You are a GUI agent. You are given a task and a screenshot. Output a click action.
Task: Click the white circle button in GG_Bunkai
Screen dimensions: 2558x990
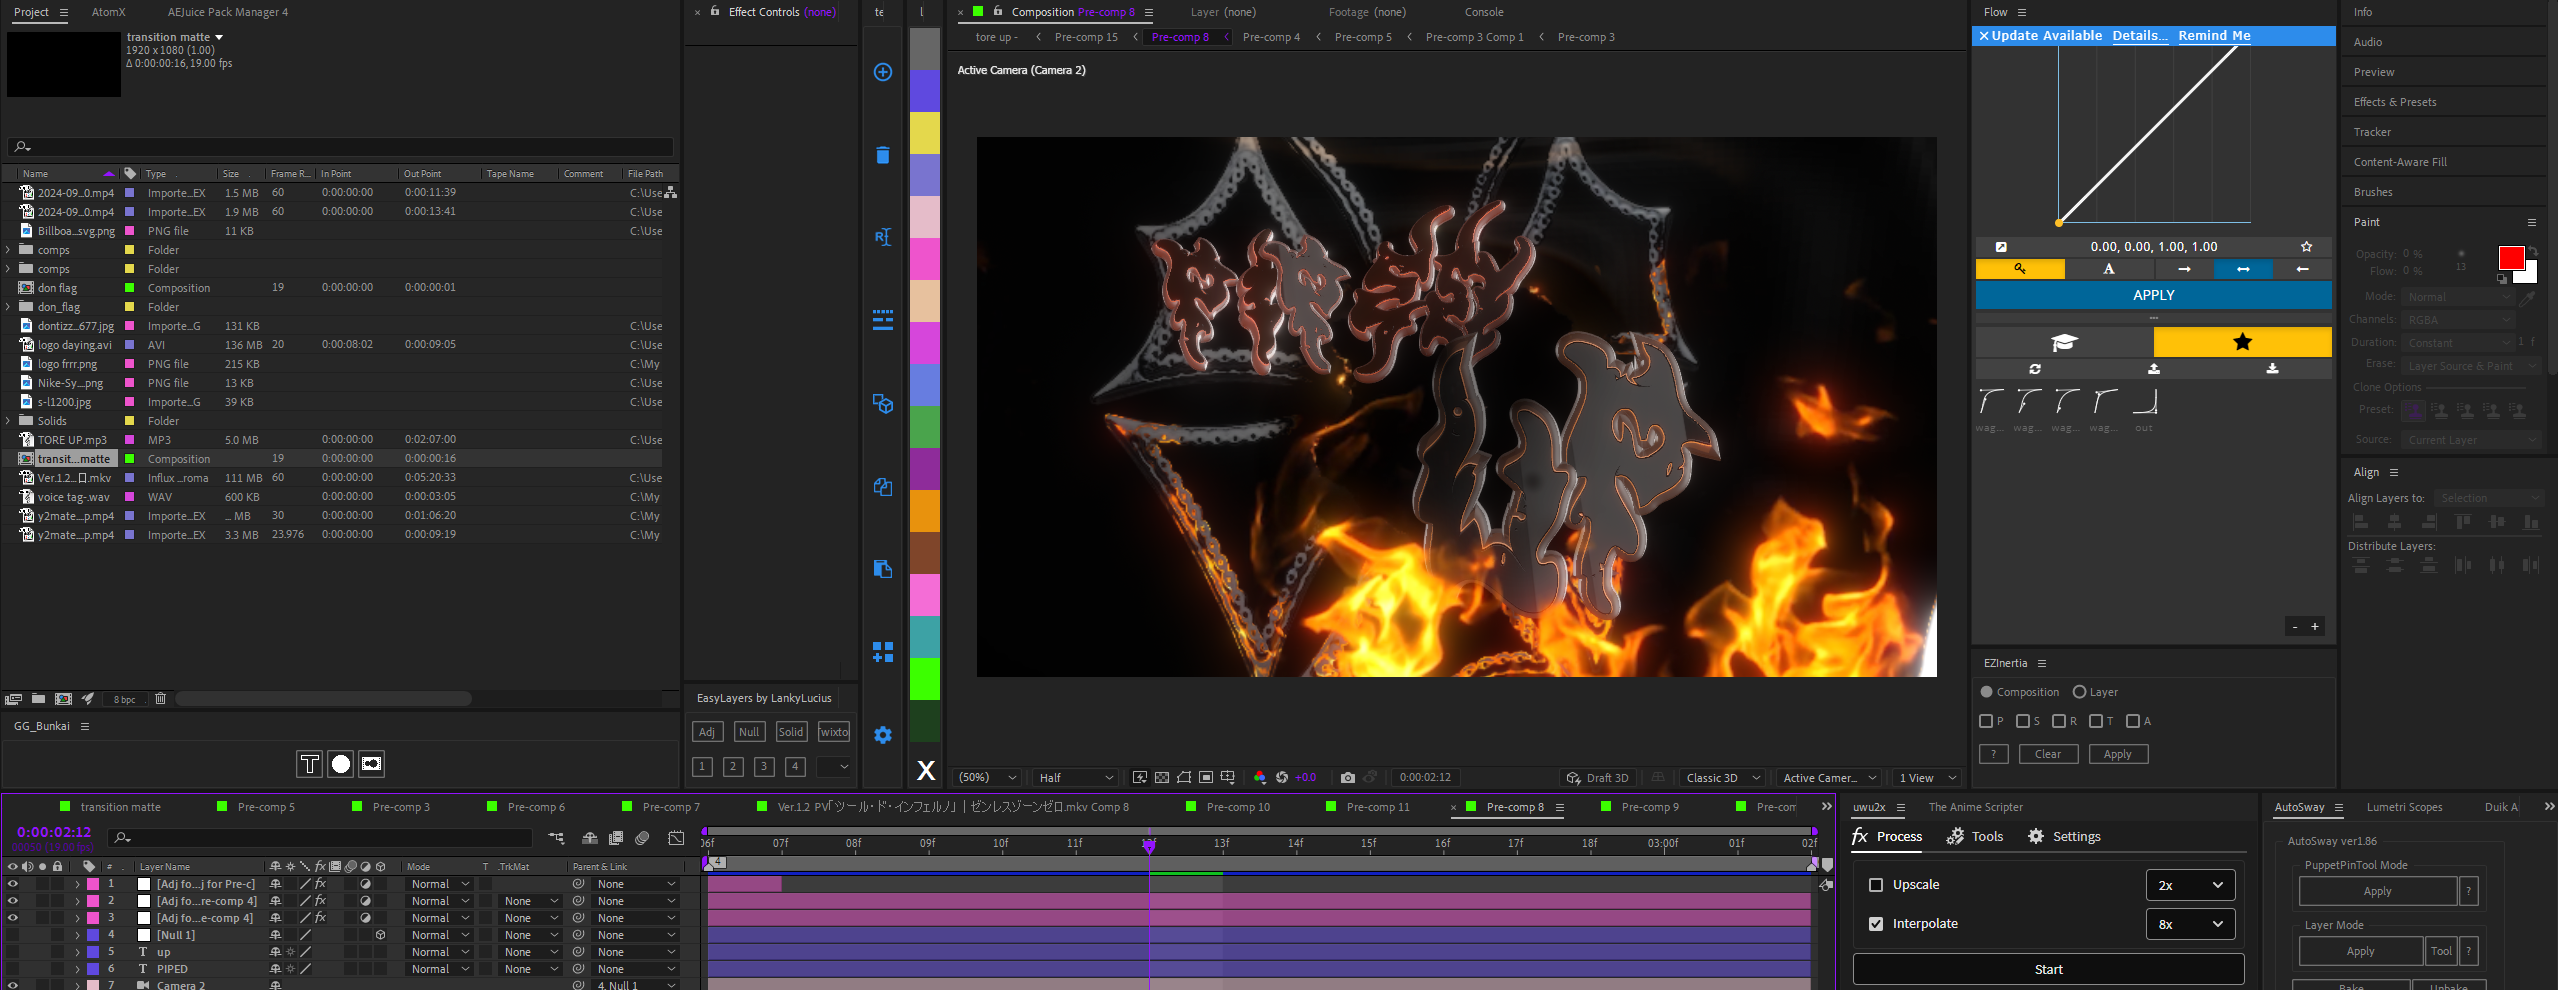[x=341, y=764]
